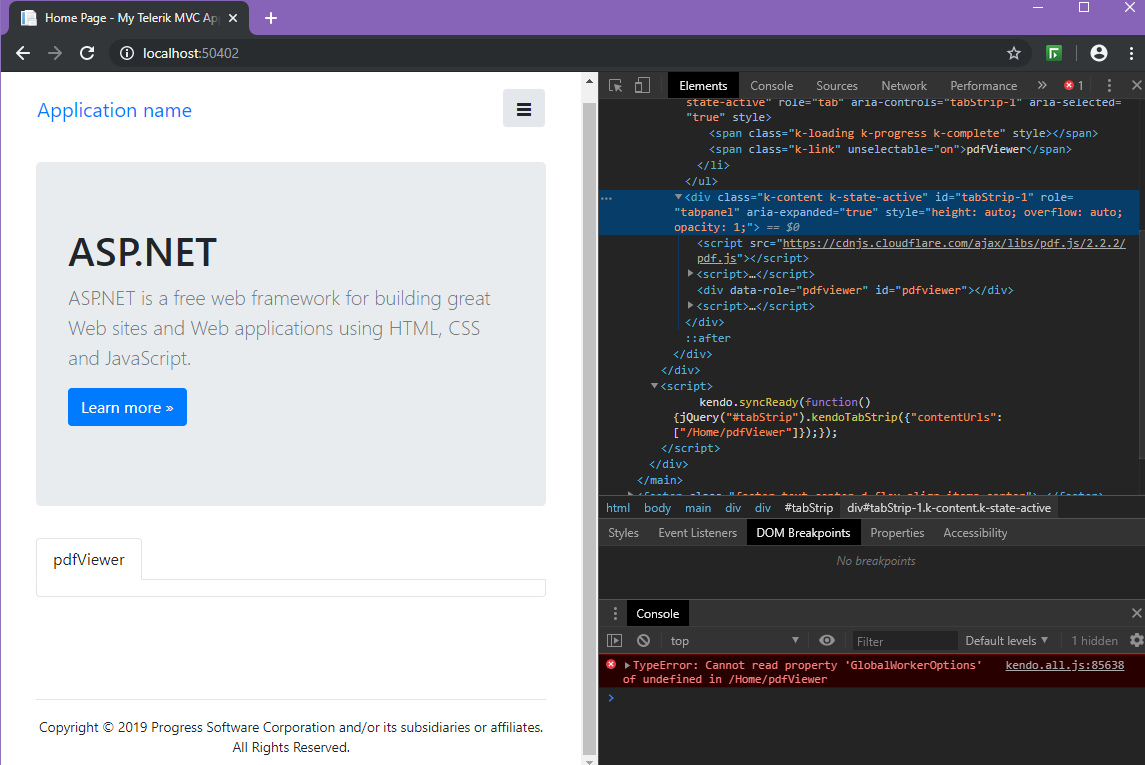Go forward with the browser forward arrow

tap(55, 53)
